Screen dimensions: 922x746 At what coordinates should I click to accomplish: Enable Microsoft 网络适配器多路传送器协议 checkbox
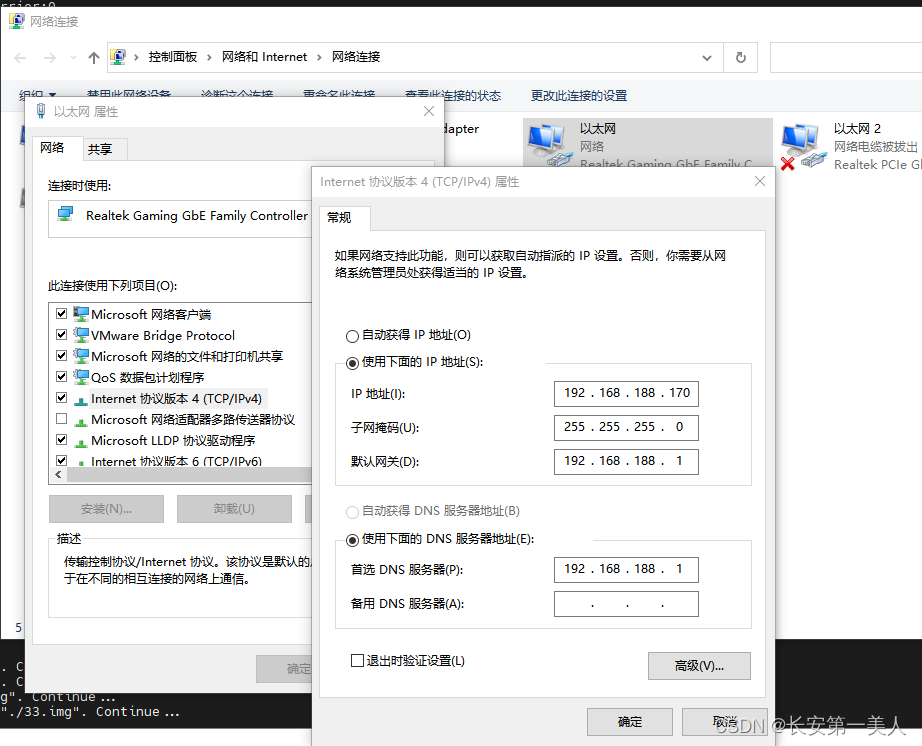click(61, 419)
